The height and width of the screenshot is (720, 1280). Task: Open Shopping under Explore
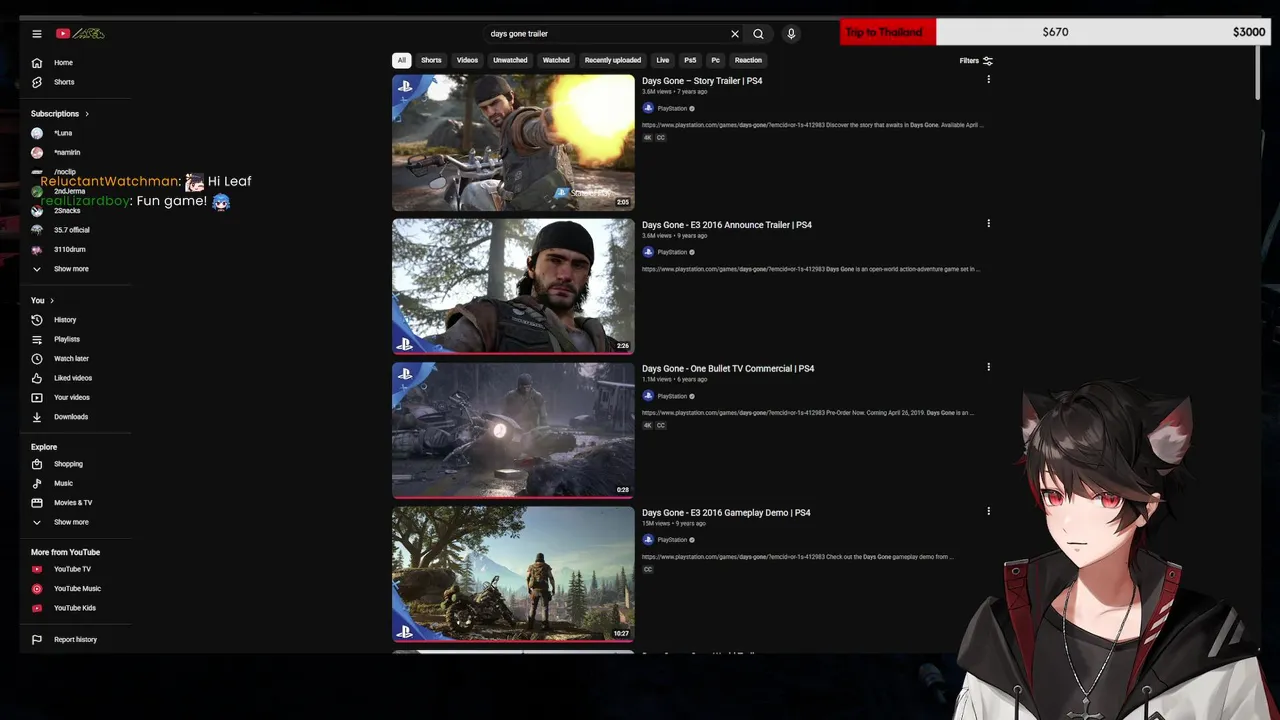(68, 464)
